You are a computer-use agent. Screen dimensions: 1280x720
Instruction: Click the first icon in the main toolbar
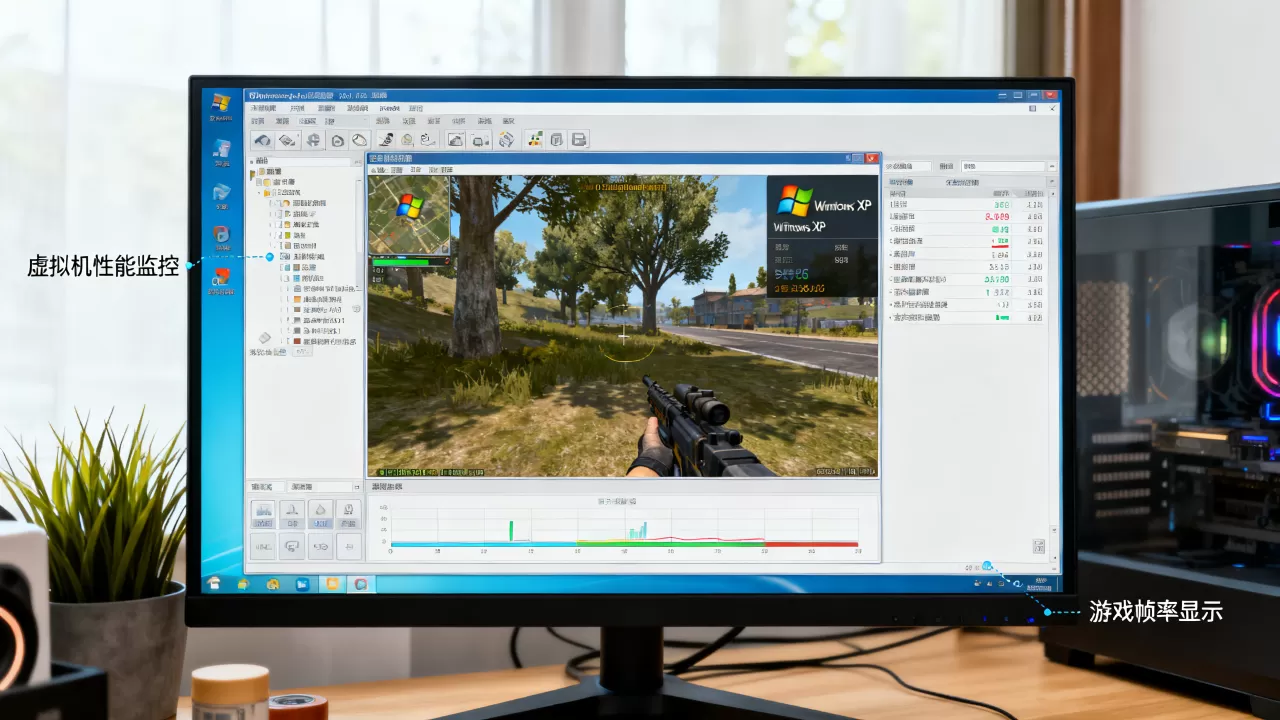click(x=262, y=140)
